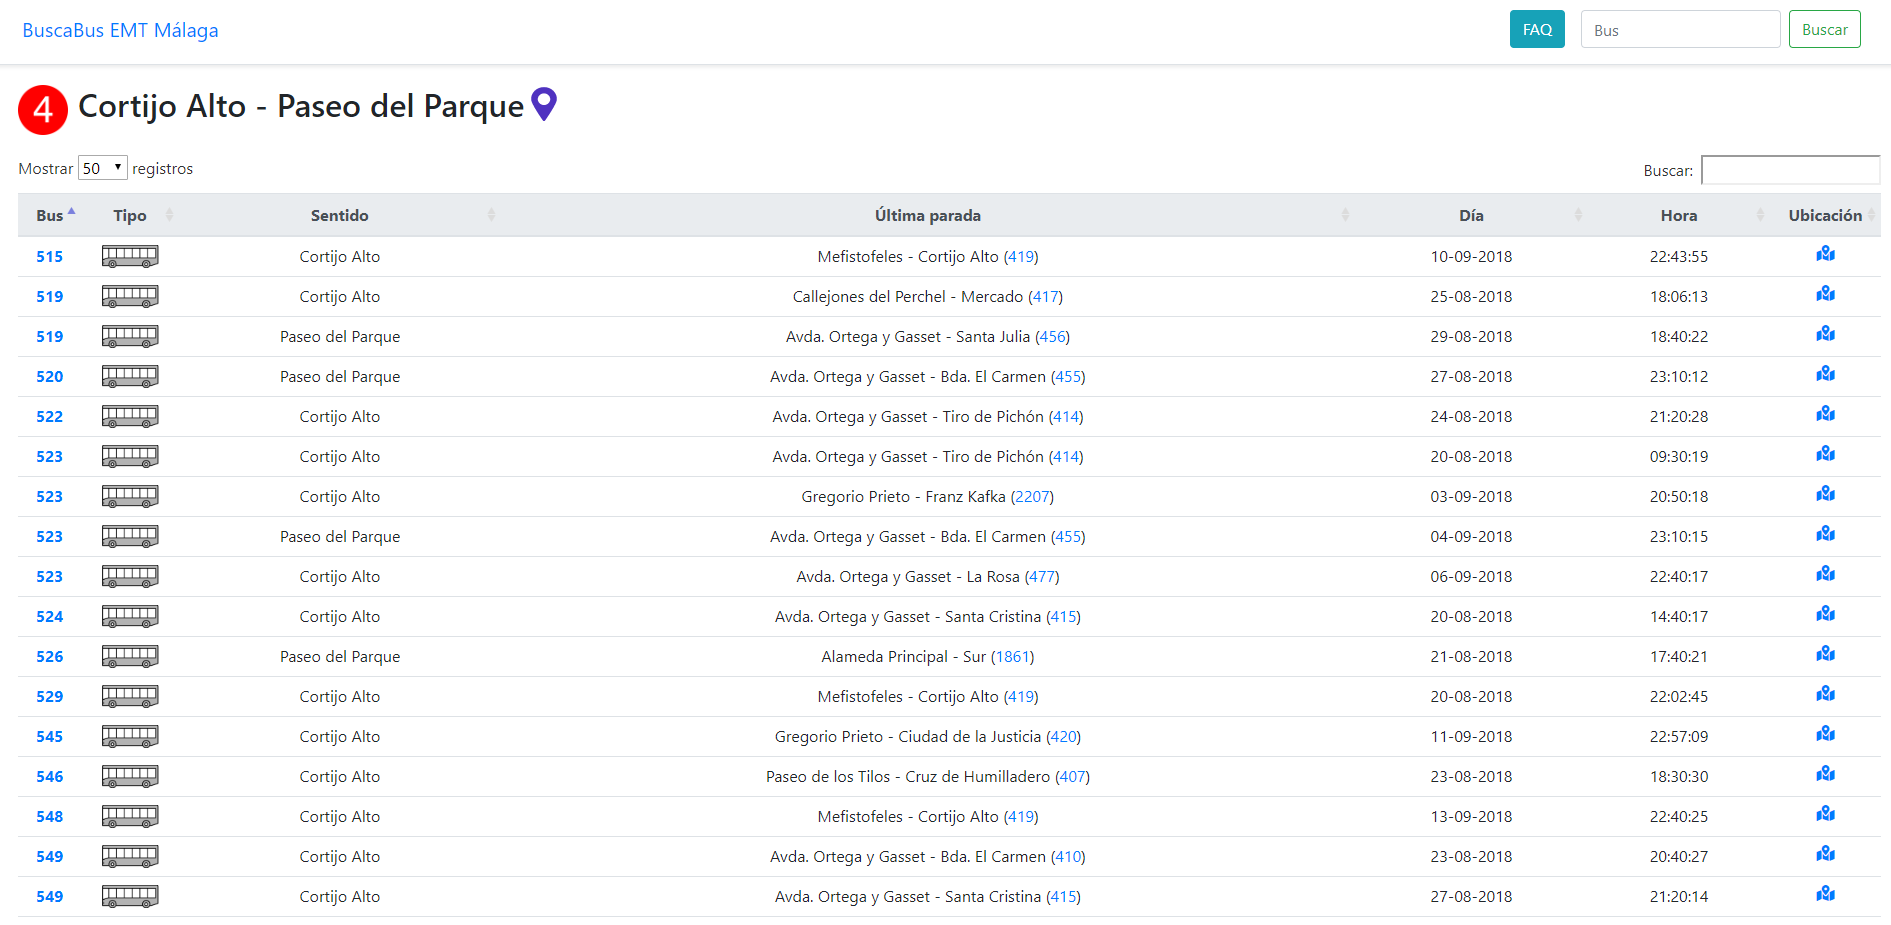Open bus 524 link
The height and width of the screenshot is (925, 1891).
50,617
